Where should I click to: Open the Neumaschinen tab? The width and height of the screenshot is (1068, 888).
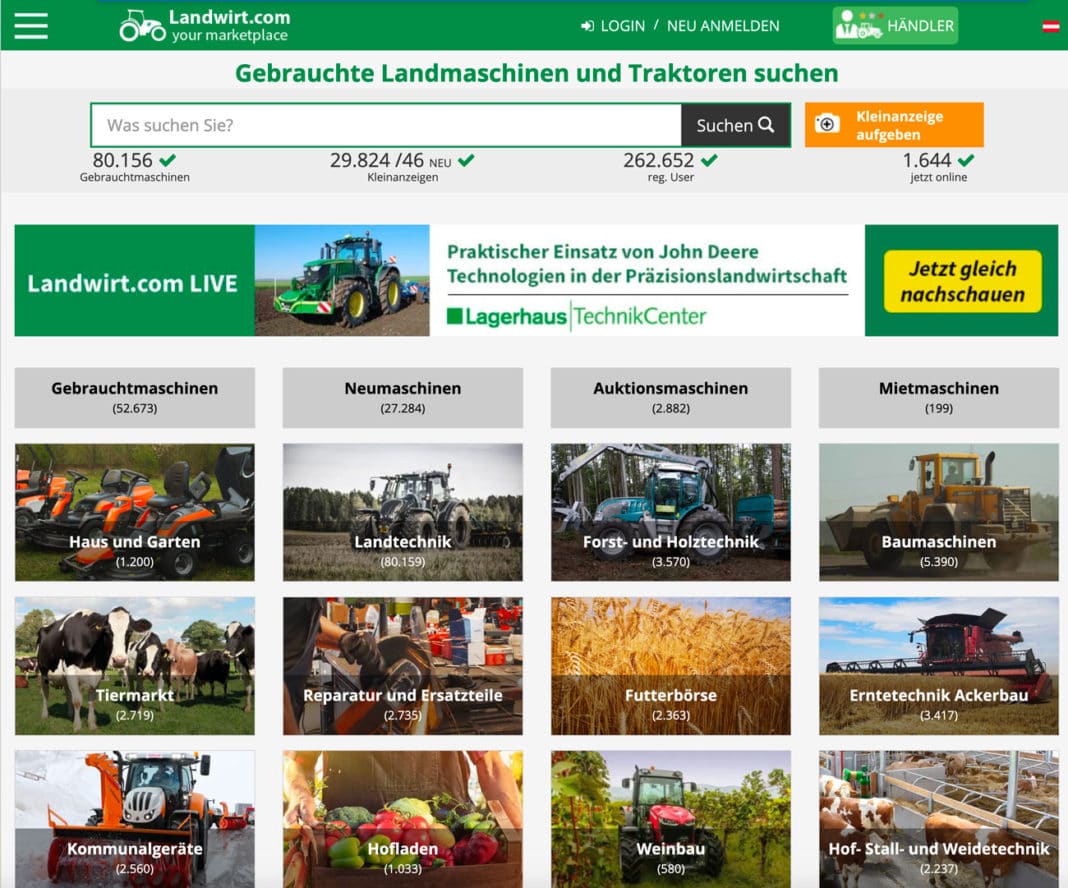tap(403, 398)
